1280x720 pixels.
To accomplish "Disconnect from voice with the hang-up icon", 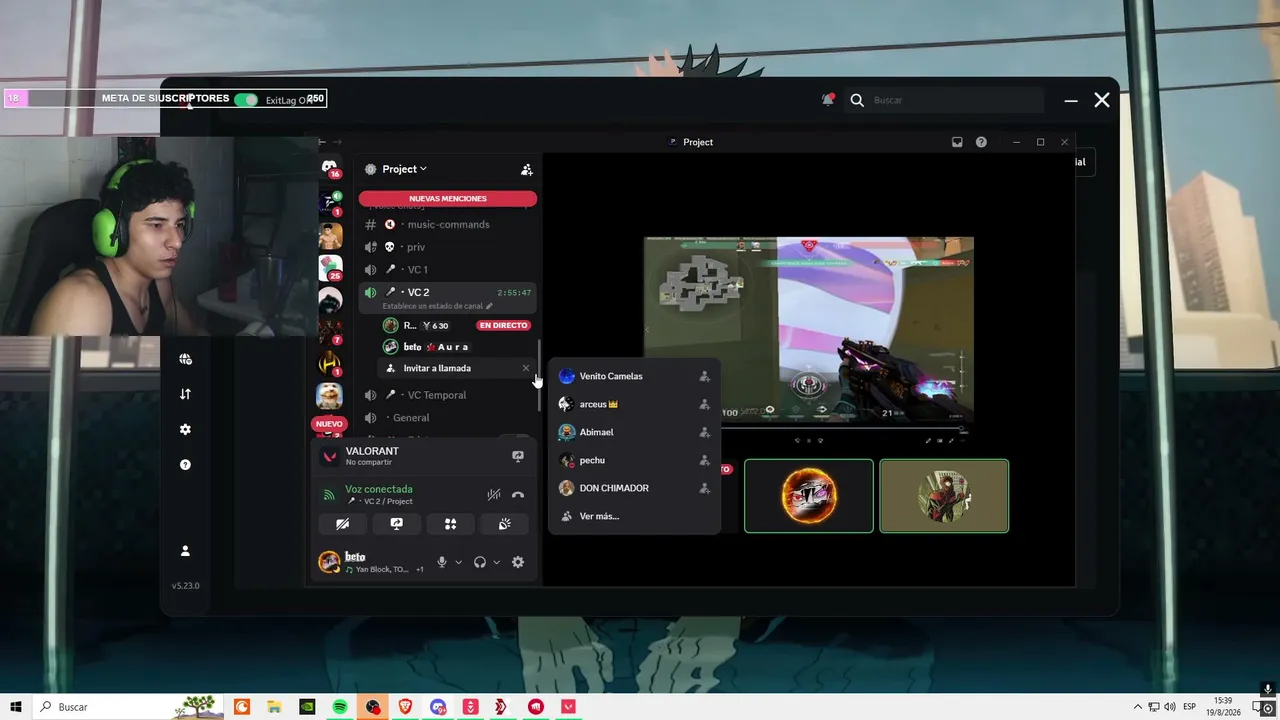I will (518, 495).
